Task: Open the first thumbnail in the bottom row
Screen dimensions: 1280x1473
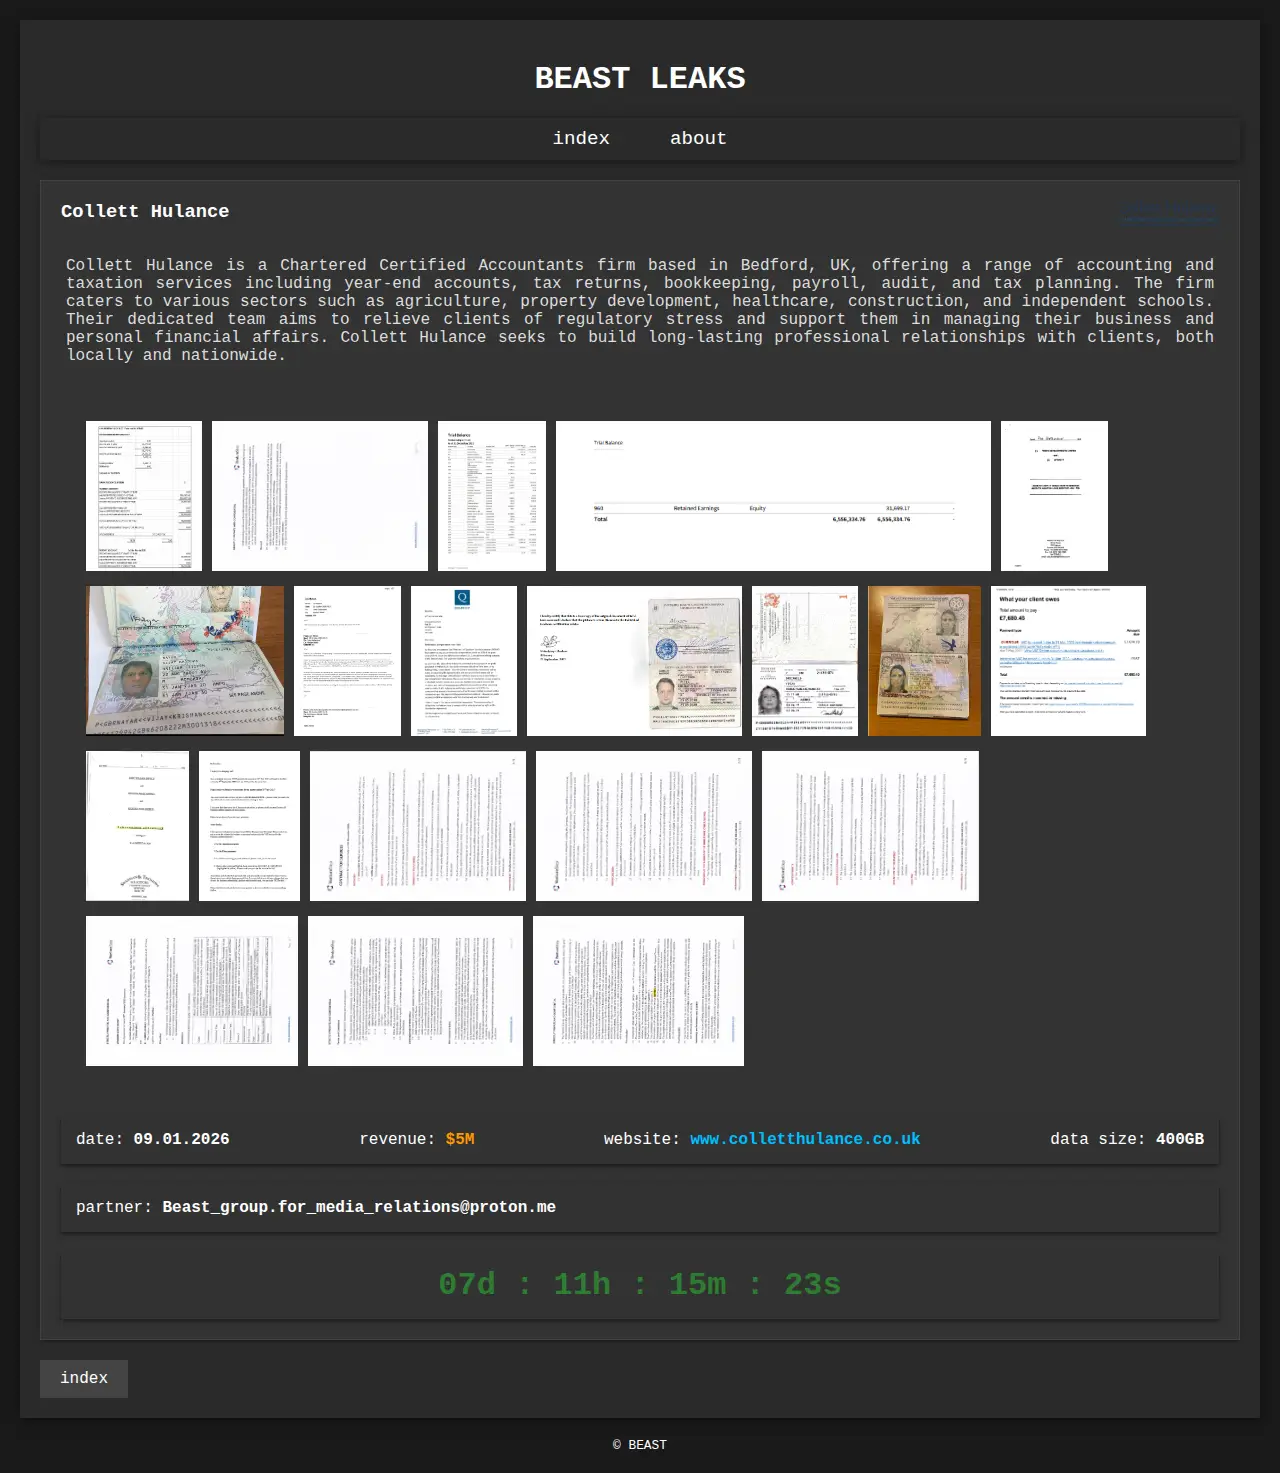Action: point(192,991)
